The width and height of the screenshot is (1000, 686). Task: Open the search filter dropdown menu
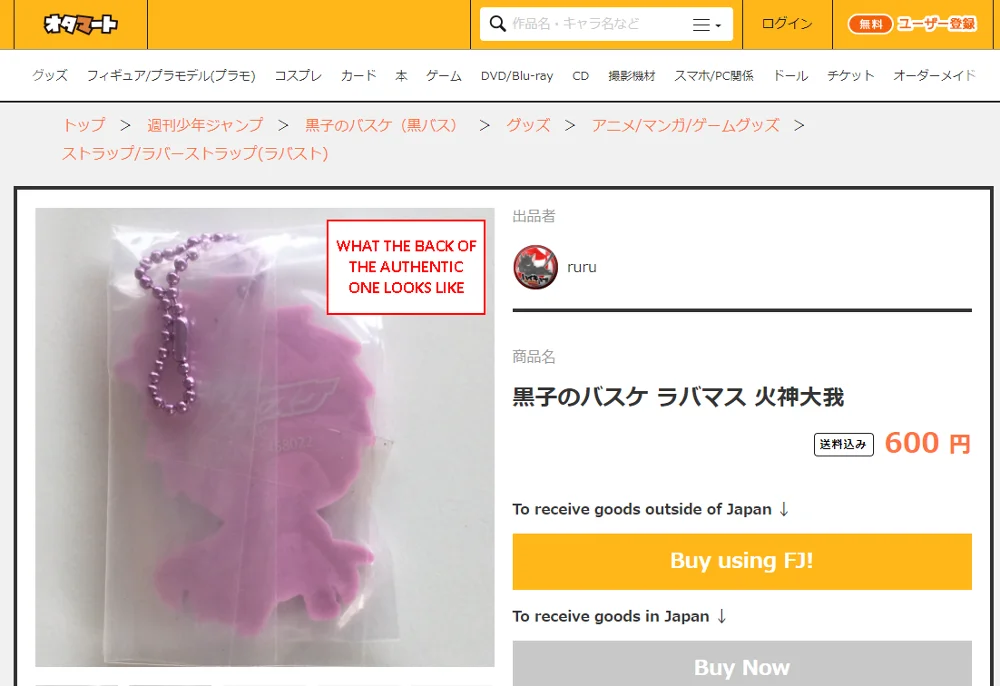pos(707,25)
